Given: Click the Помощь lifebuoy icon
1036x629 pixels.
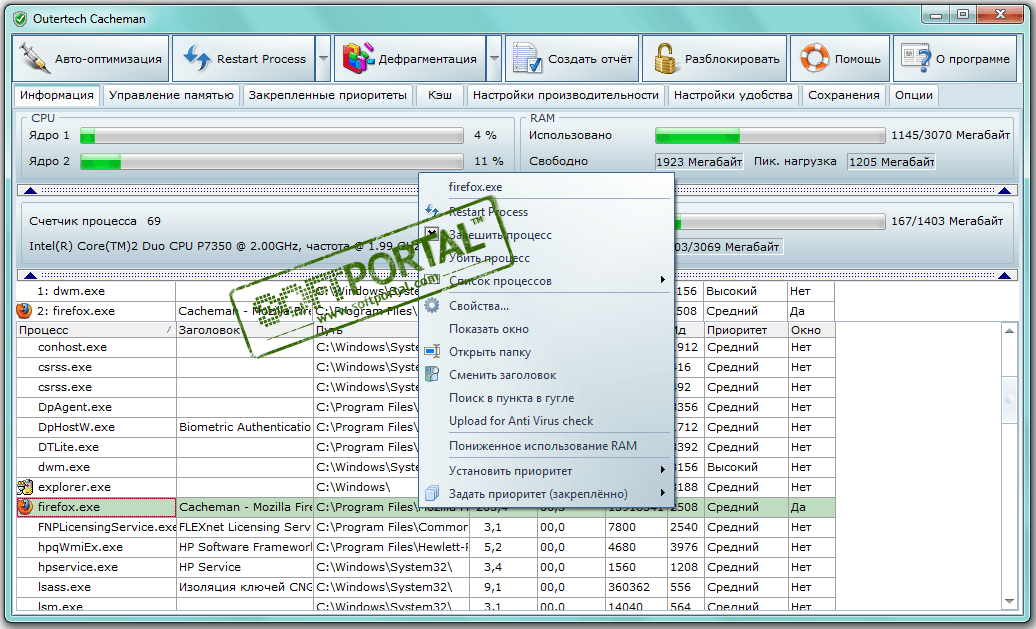Looking at the screenshot, I should (x=814, y=58).
